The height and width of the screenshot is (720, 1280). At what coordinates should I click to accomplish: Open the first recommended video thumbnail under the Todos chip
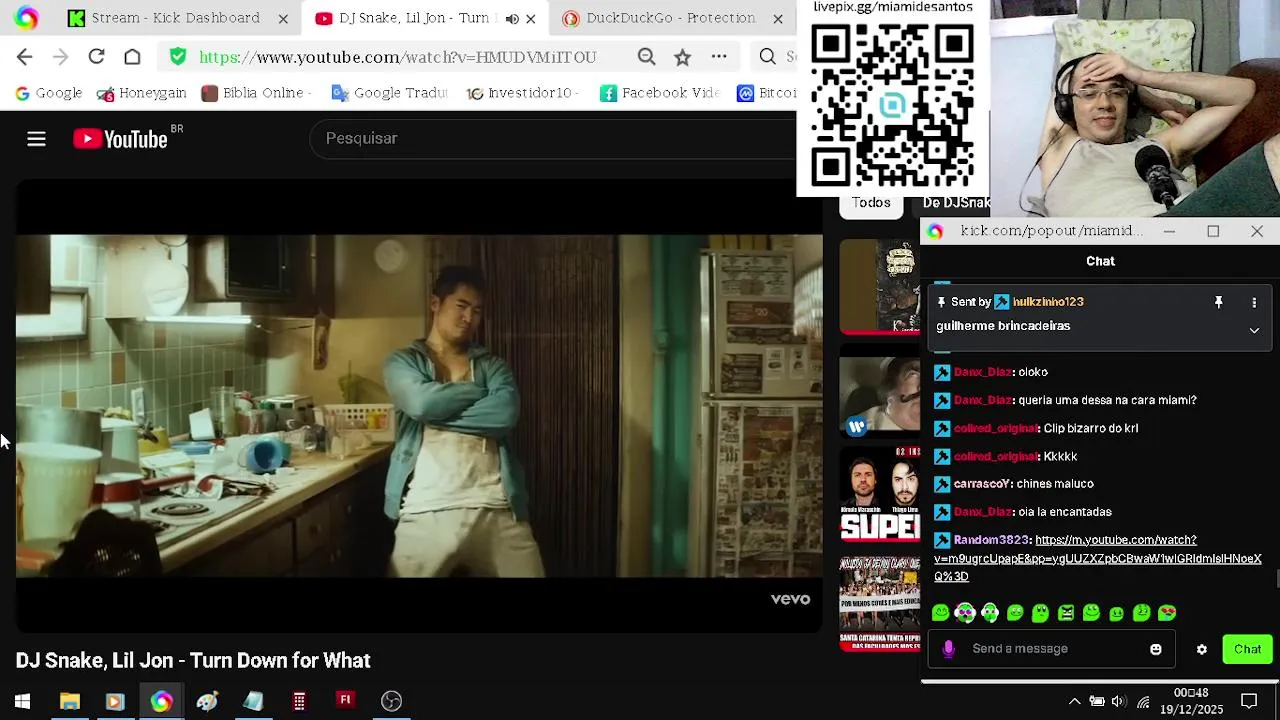pyautogui.click(x=879, y=285)
